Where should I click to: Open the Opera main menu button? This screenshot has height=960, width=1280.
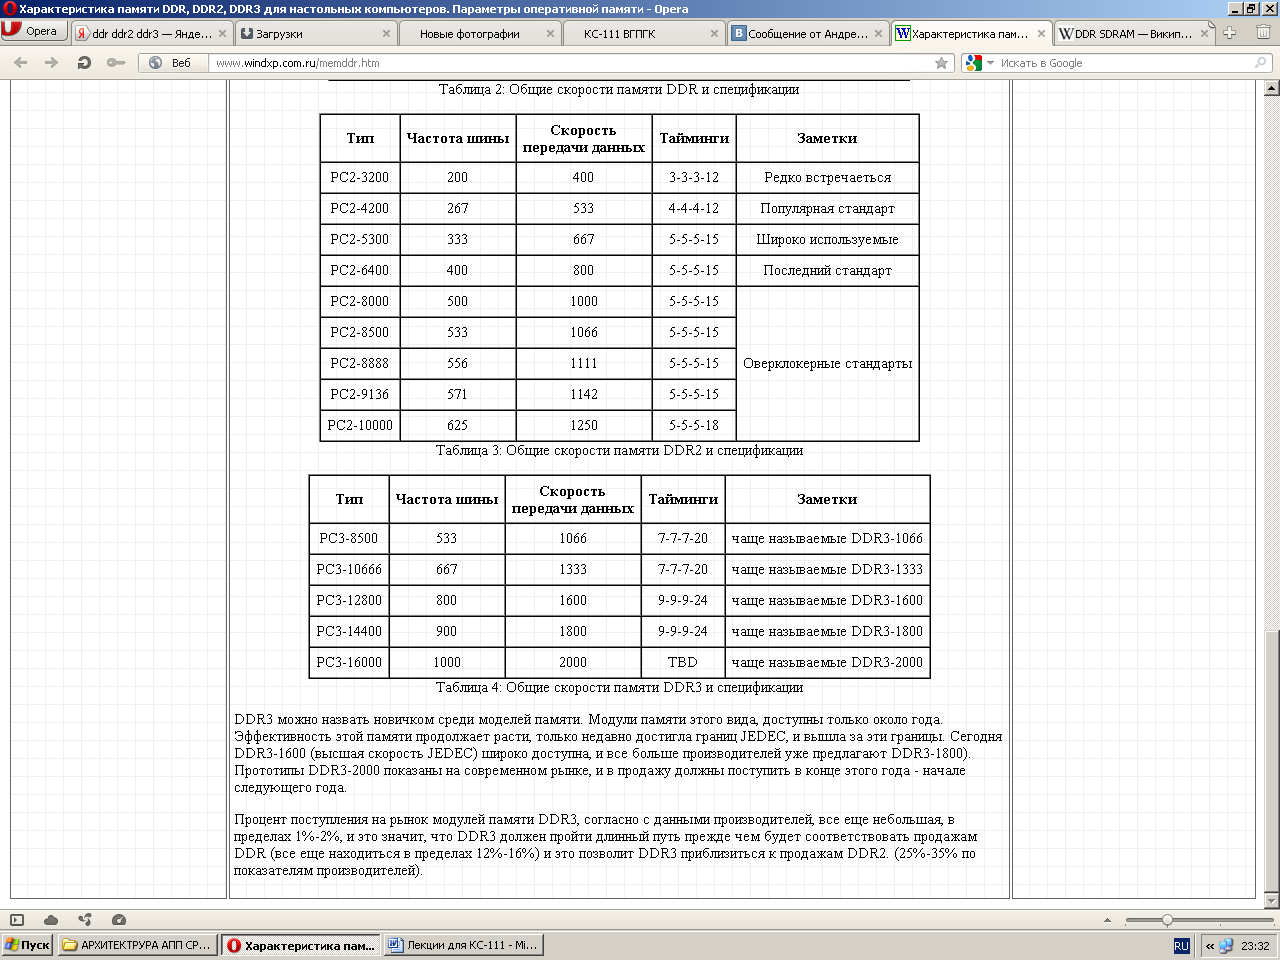[x=33, y=31]
